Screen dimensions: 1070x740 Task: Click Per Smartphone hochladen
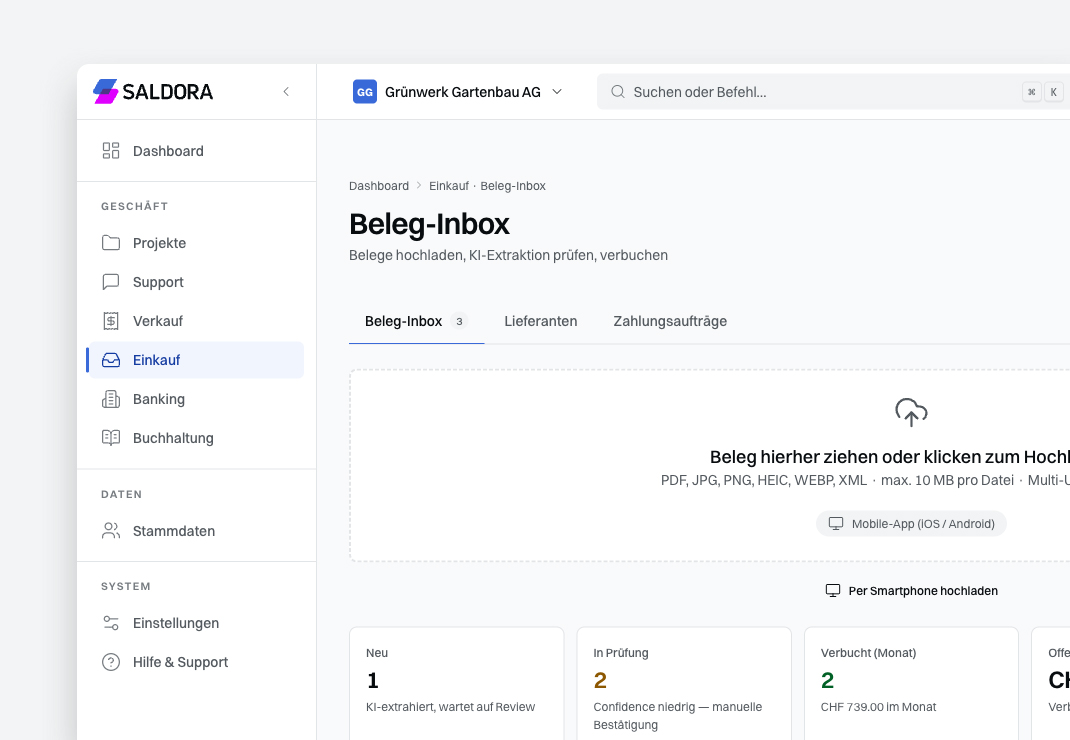pyautogui.click(x=911, y=590)
